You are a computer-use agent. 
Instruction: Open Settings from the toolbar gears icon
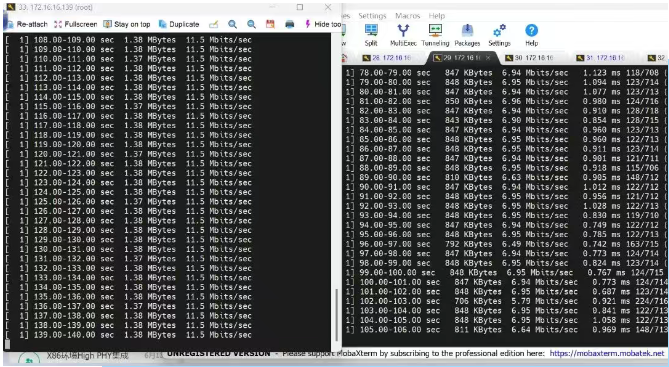pos(499,35)
